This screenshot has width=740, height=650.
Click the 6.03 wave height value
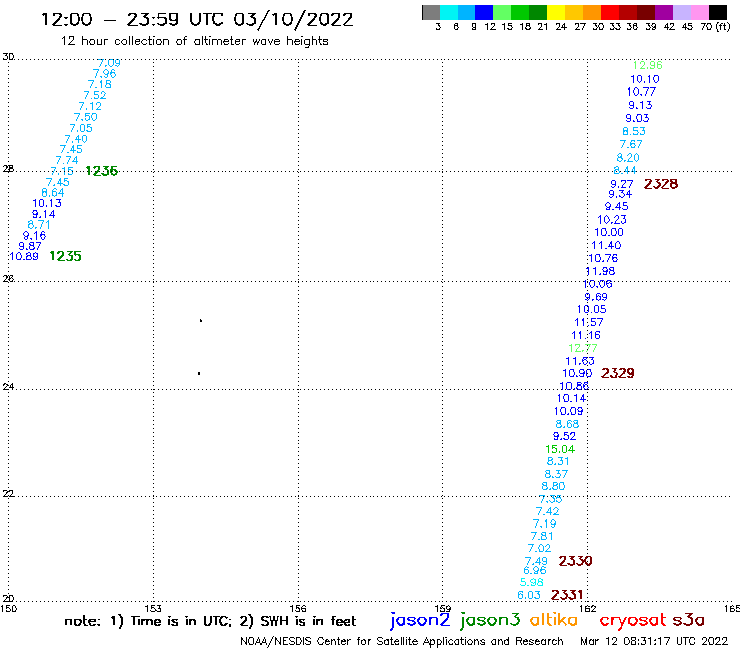(x=529, y=595)
